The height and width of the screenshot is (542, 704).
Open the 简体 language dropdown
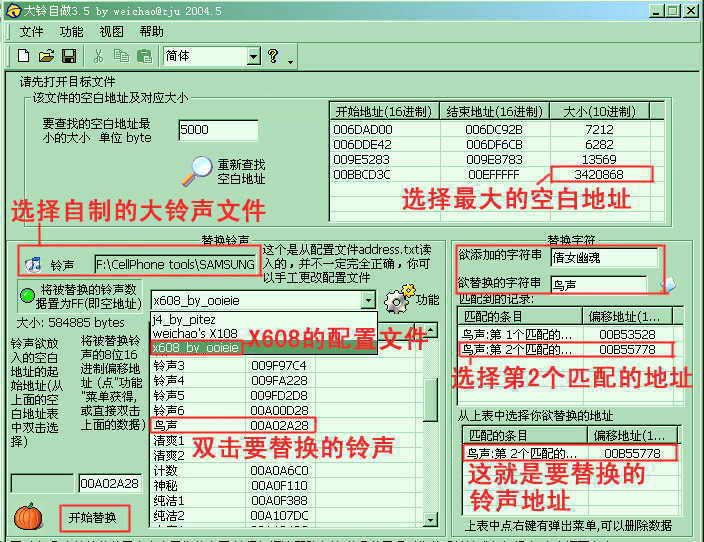[x=253, y=56]
